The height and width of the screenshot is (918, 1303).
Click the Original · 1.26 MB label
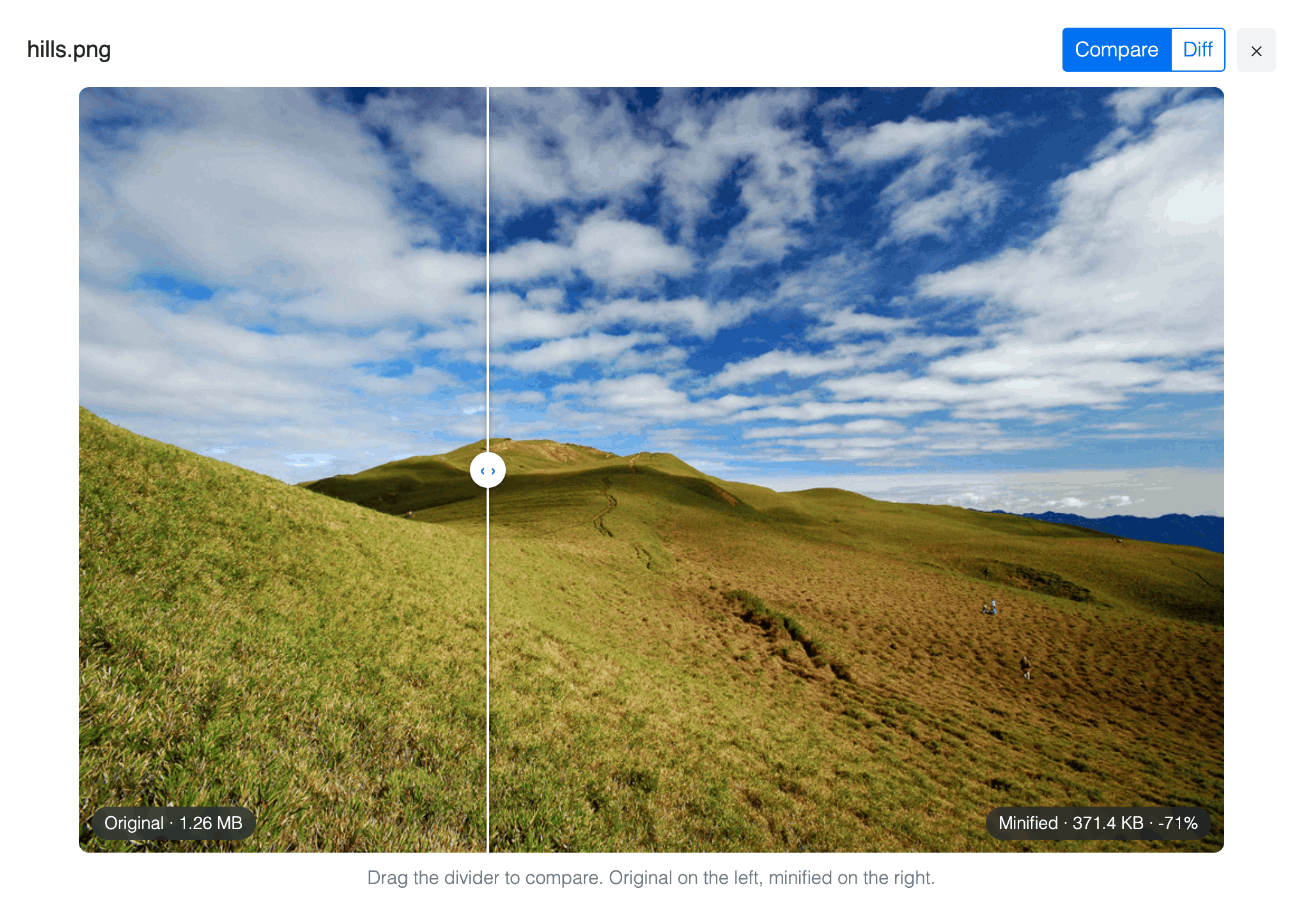173,823
